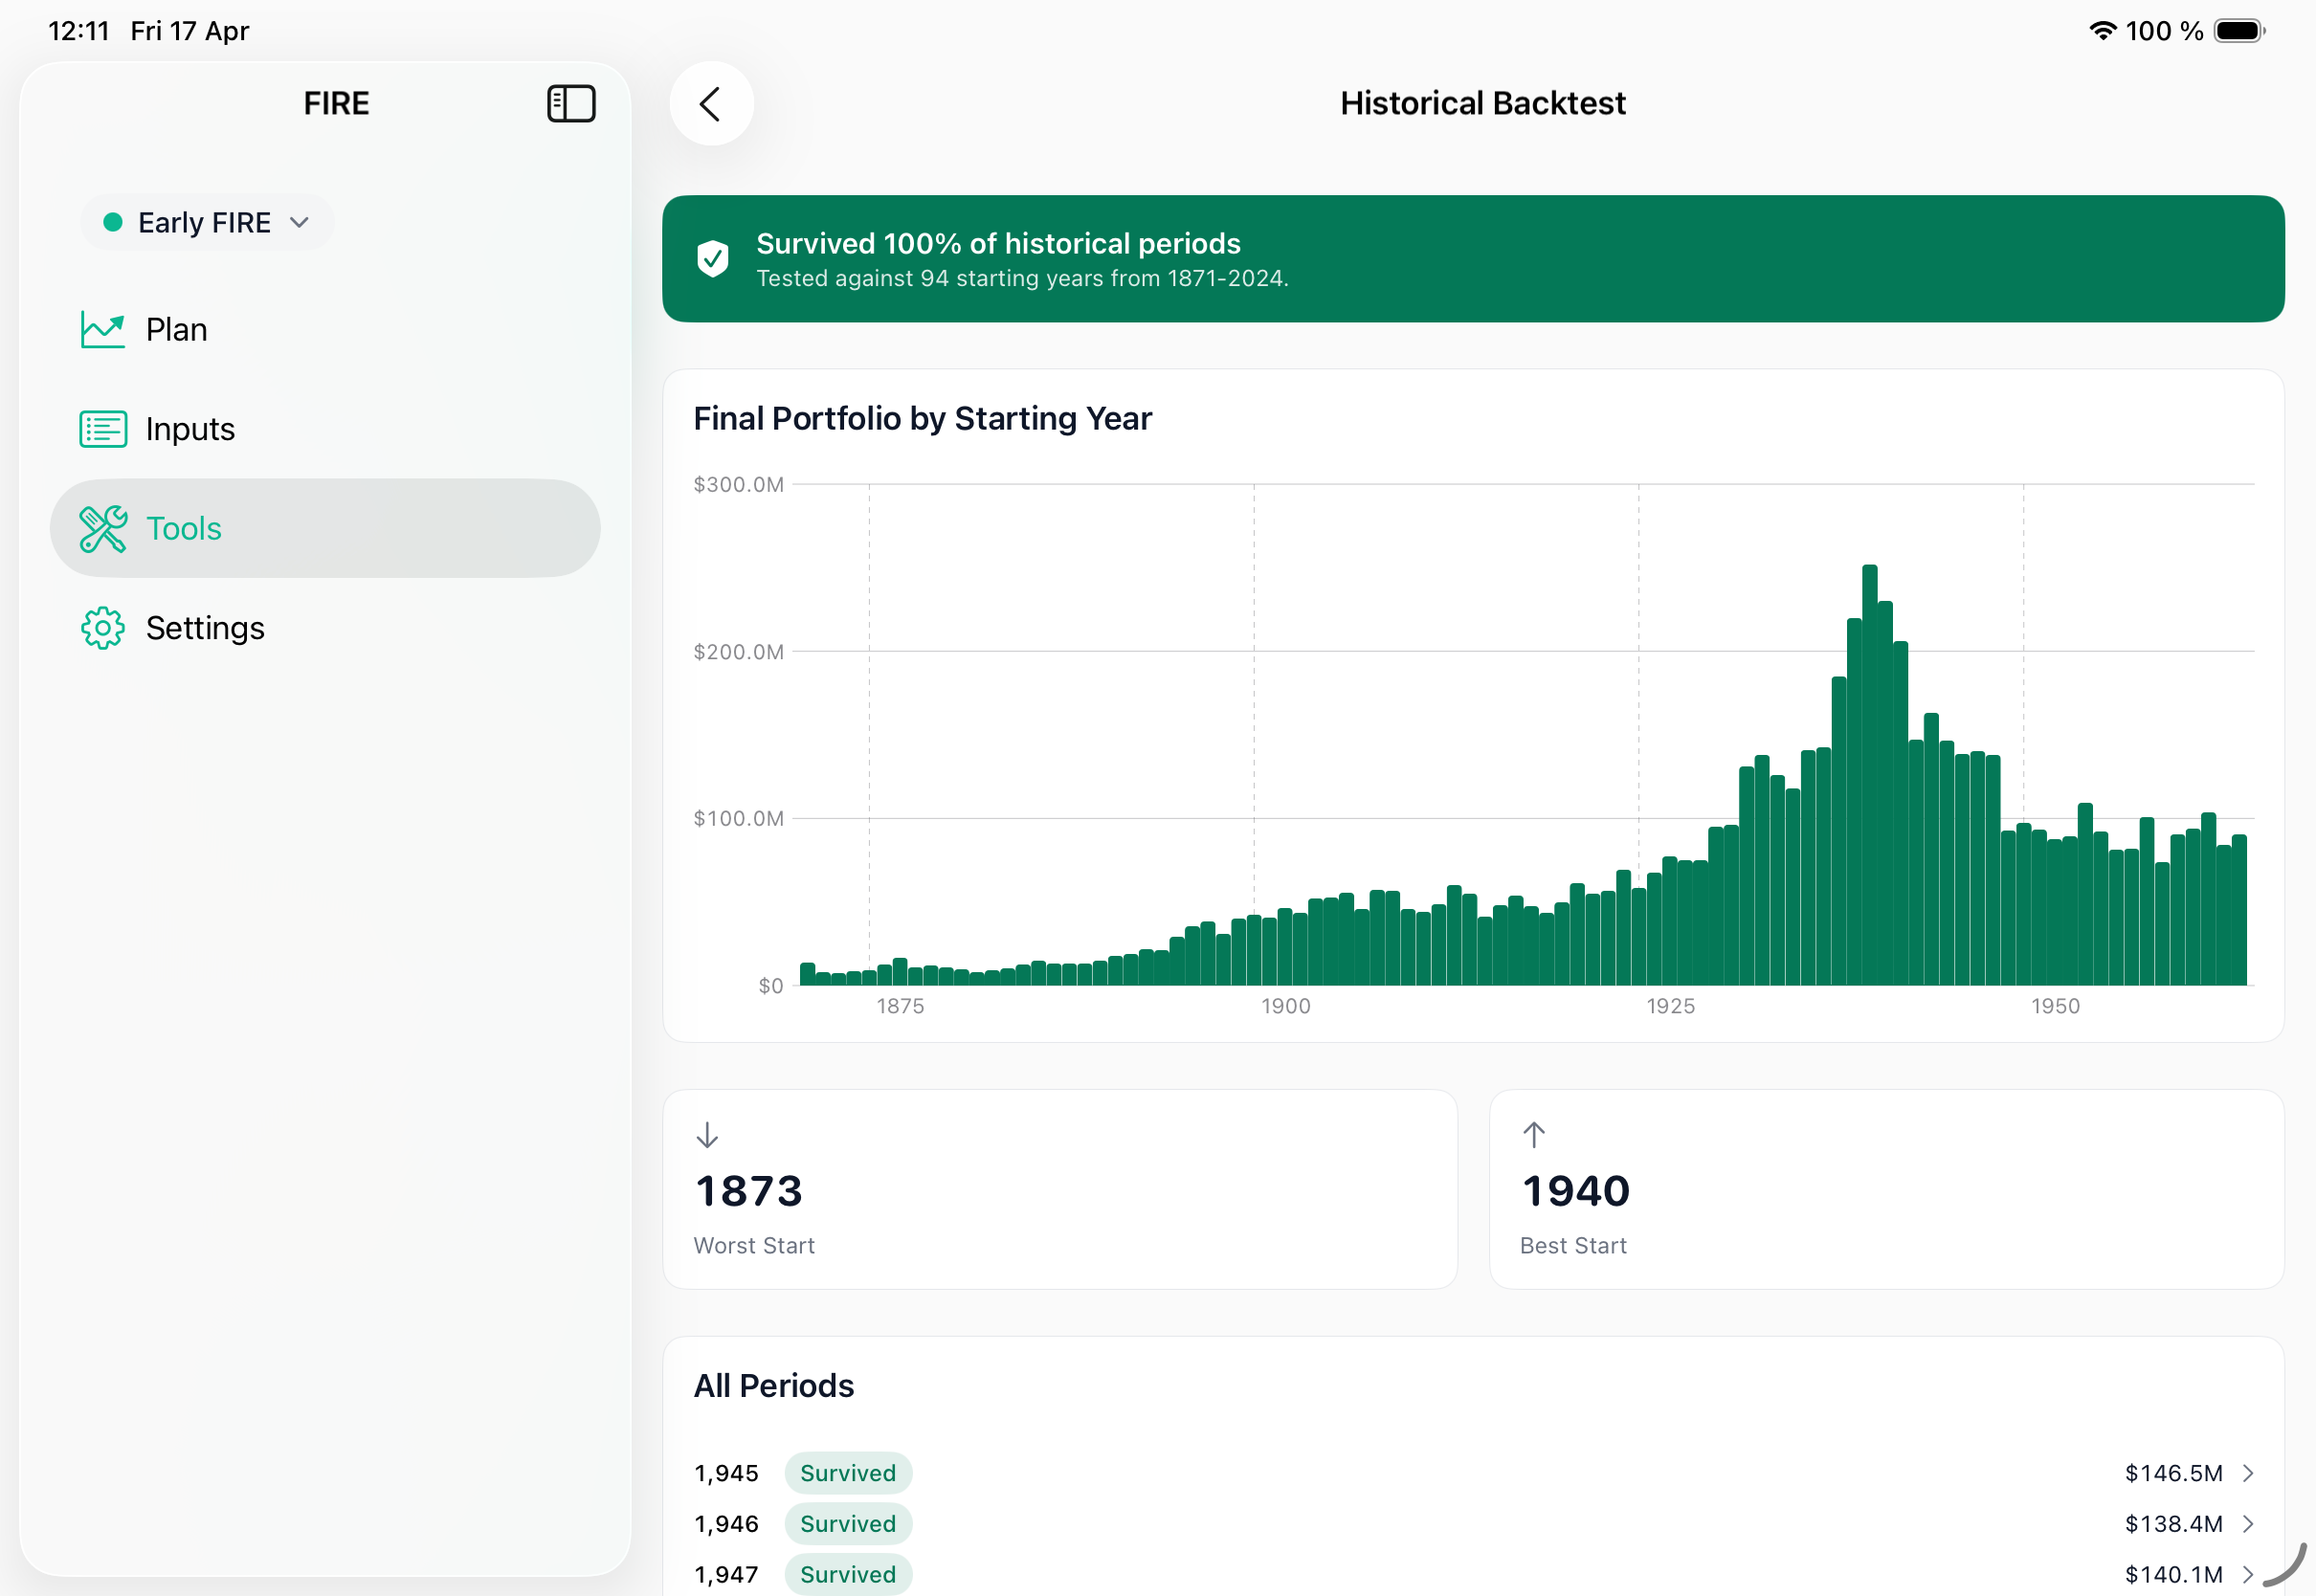Click the Historical Backtest page title
Screen dimensions: 2316x1596
pyautogui.click(x=1483, y=103)
